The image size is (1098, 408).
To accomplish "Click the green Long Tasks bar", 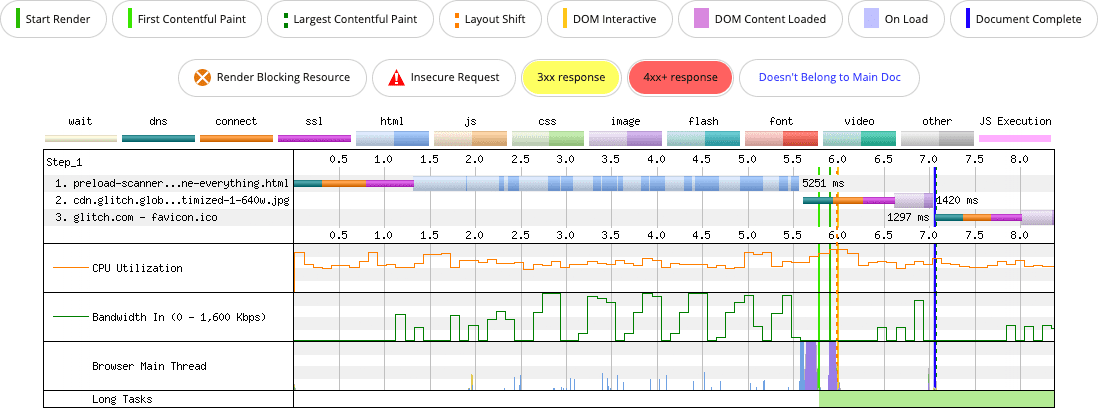I will 936,399.
